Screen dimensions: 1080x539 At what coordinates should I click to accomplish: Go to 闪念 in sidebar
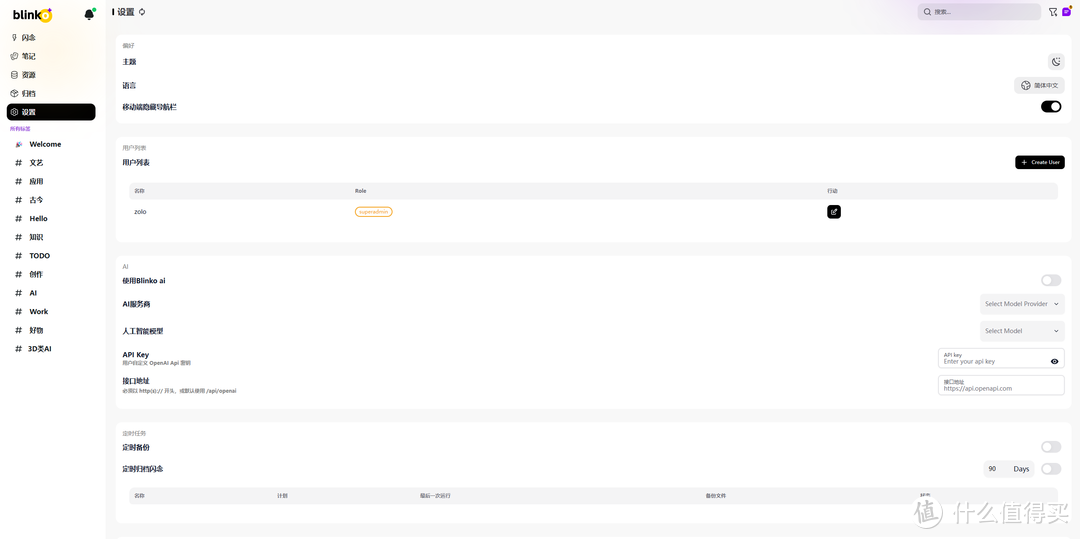point(51,38)
